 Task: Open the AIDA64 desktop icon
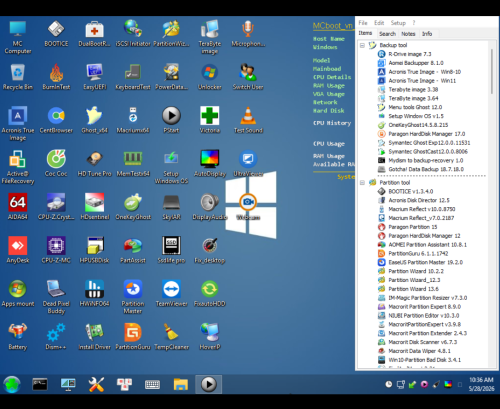pyautogui.click(x=18, y=207)
